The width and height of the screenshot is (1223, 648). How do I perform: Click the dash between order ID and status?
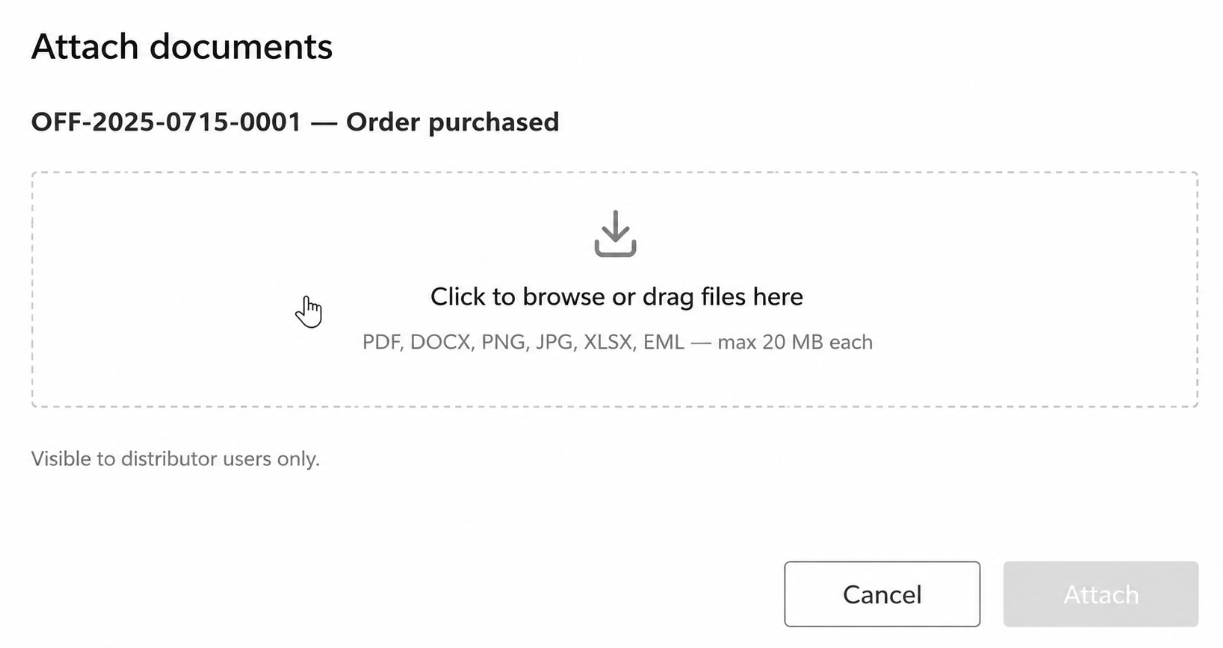coord(324,122)
